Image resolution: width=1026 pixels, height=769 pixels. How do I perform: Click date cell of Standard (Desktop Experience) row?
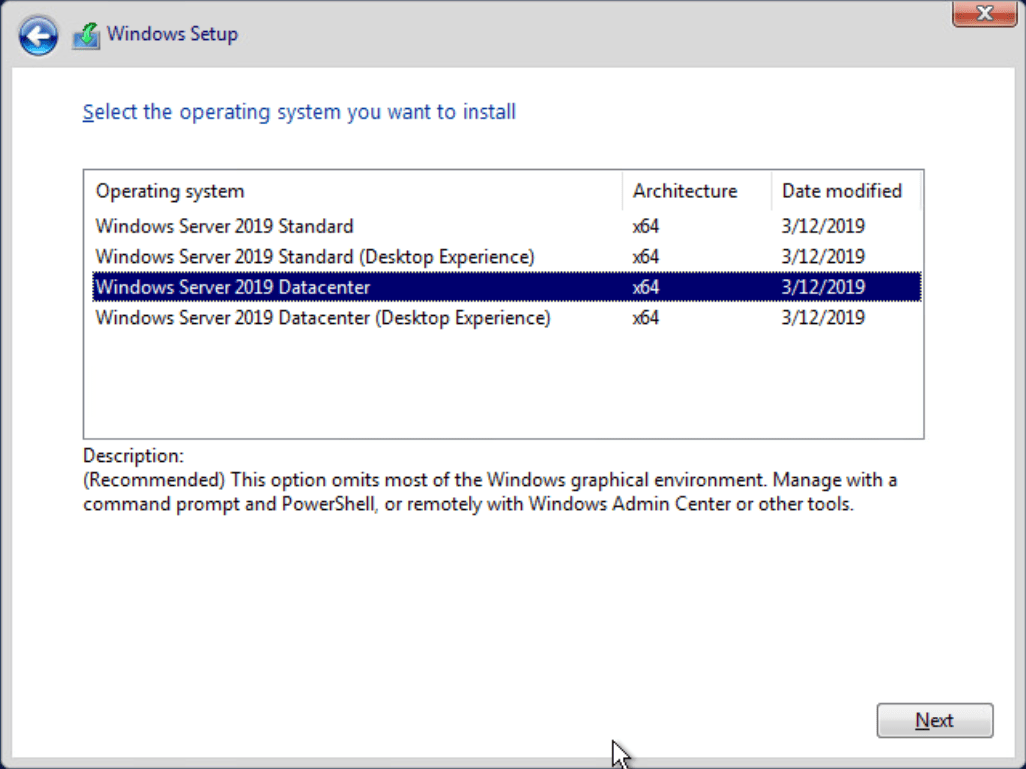823,257
